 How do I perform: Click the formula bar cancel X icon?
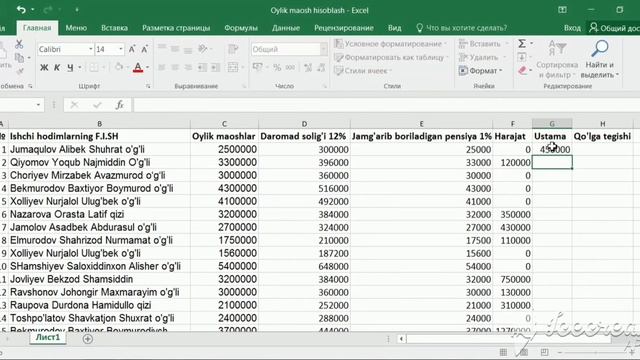pyautogui.click(x=74, y=105)
